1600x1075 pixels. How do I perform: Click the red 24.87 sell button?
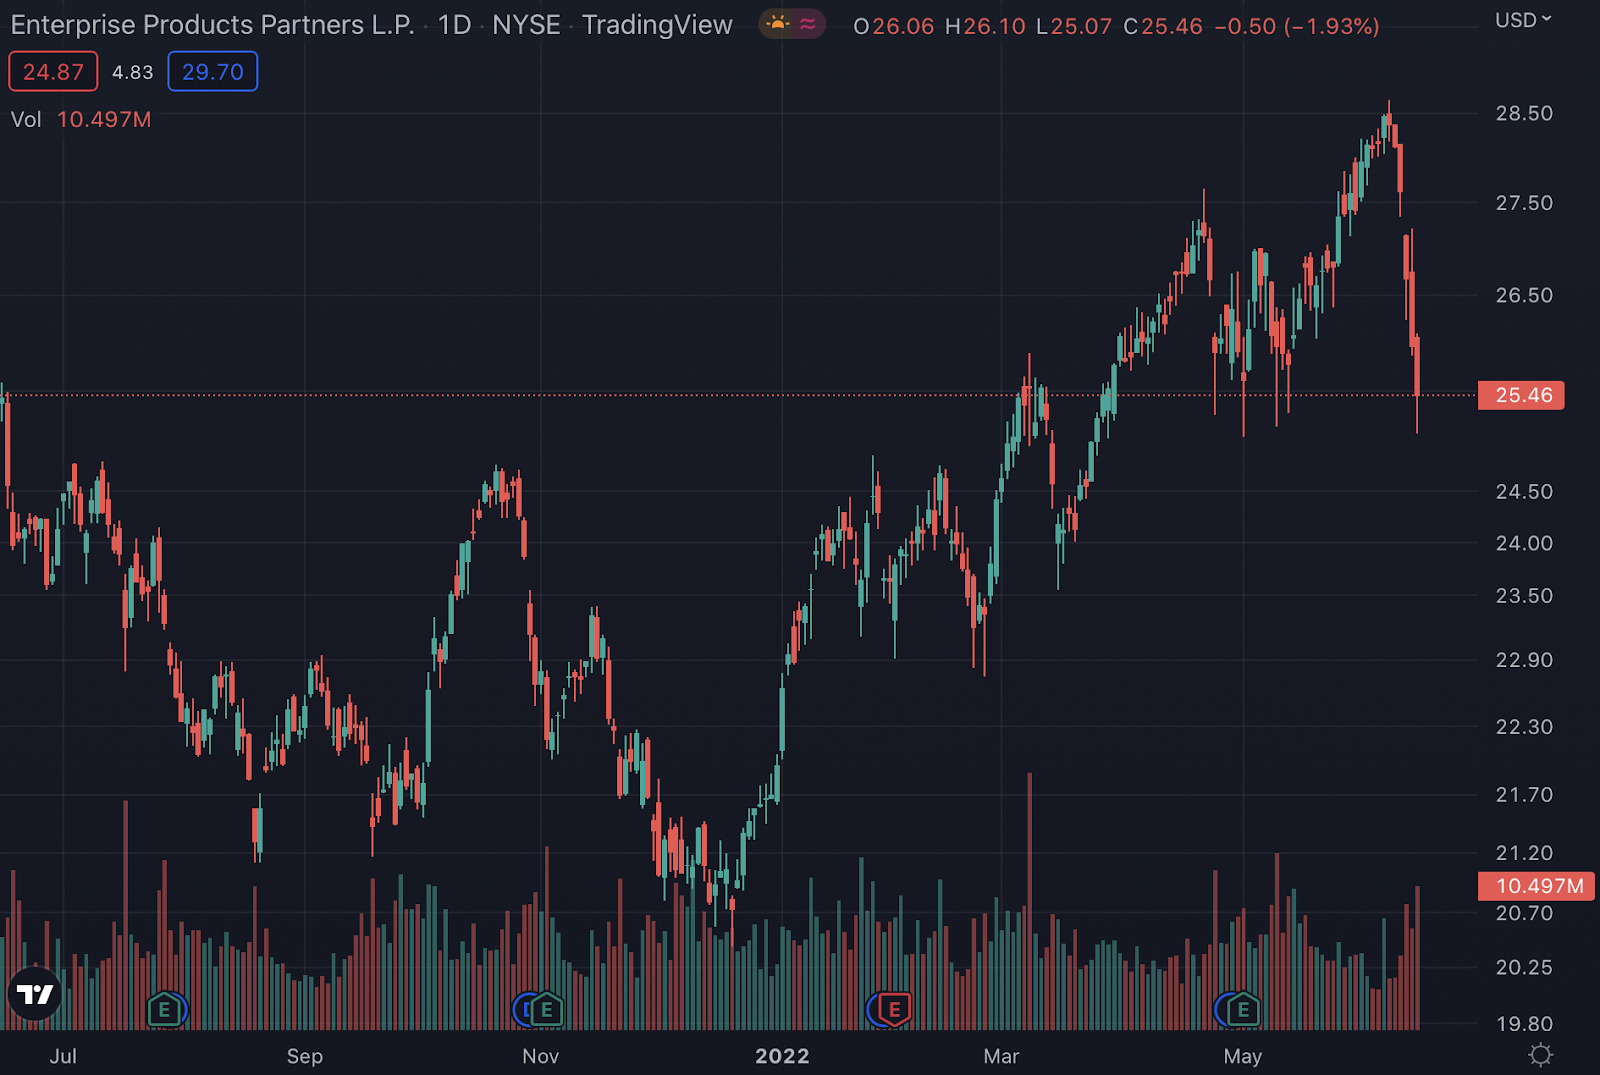click(x=53, y=71)
